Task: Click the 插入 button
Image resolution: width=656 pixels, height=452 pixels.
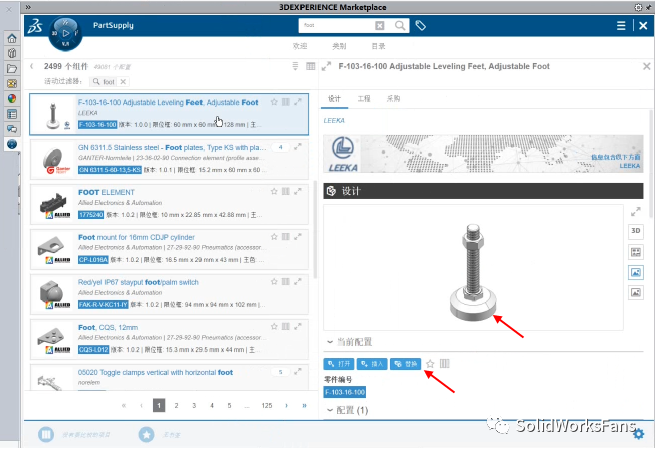Action: coord(372,364)
